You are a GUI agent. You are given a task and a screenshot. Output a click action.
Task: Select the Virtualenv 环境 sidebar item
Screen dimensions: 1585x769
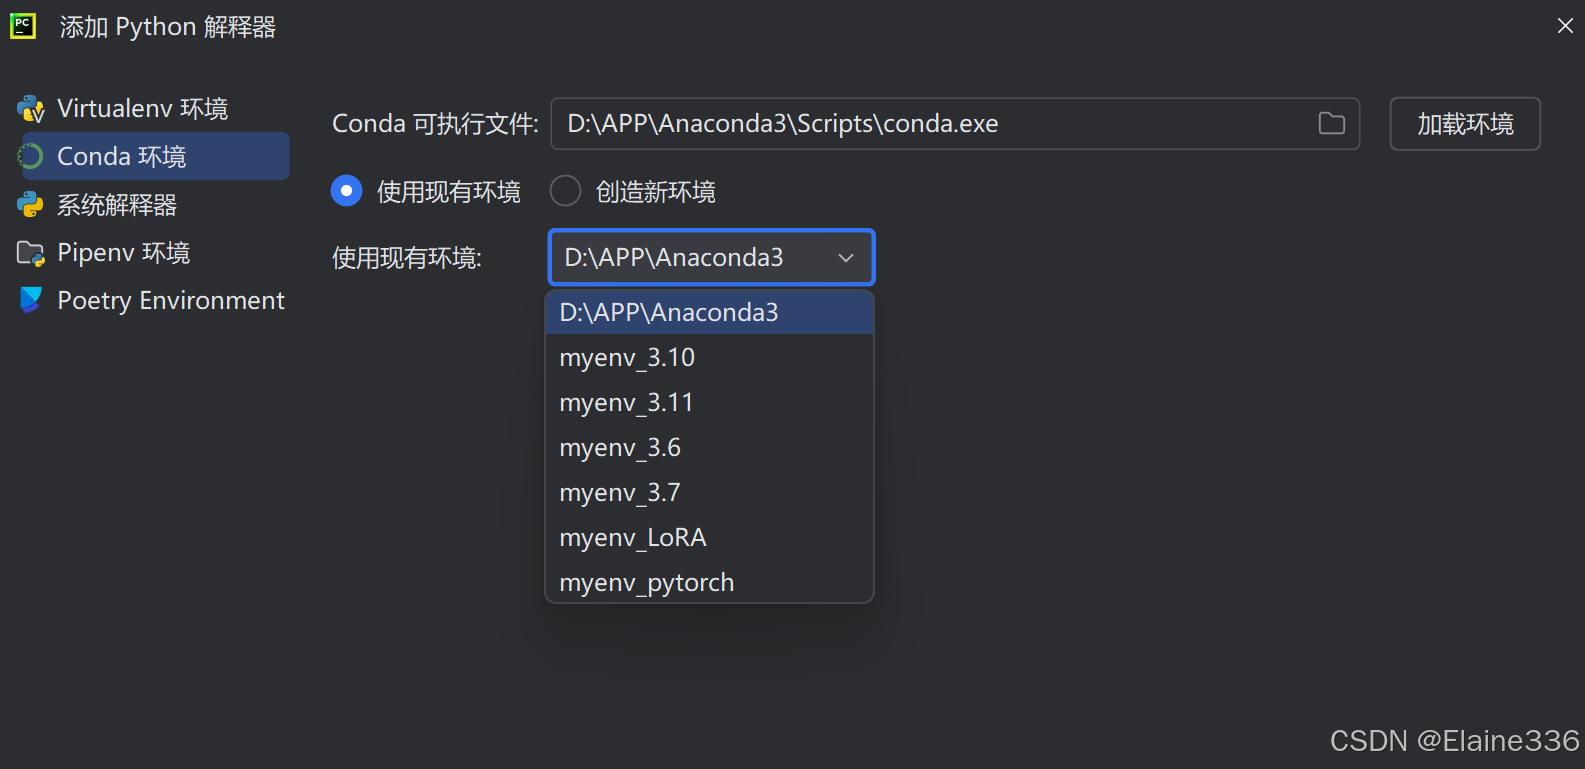[x=153, y=109]
